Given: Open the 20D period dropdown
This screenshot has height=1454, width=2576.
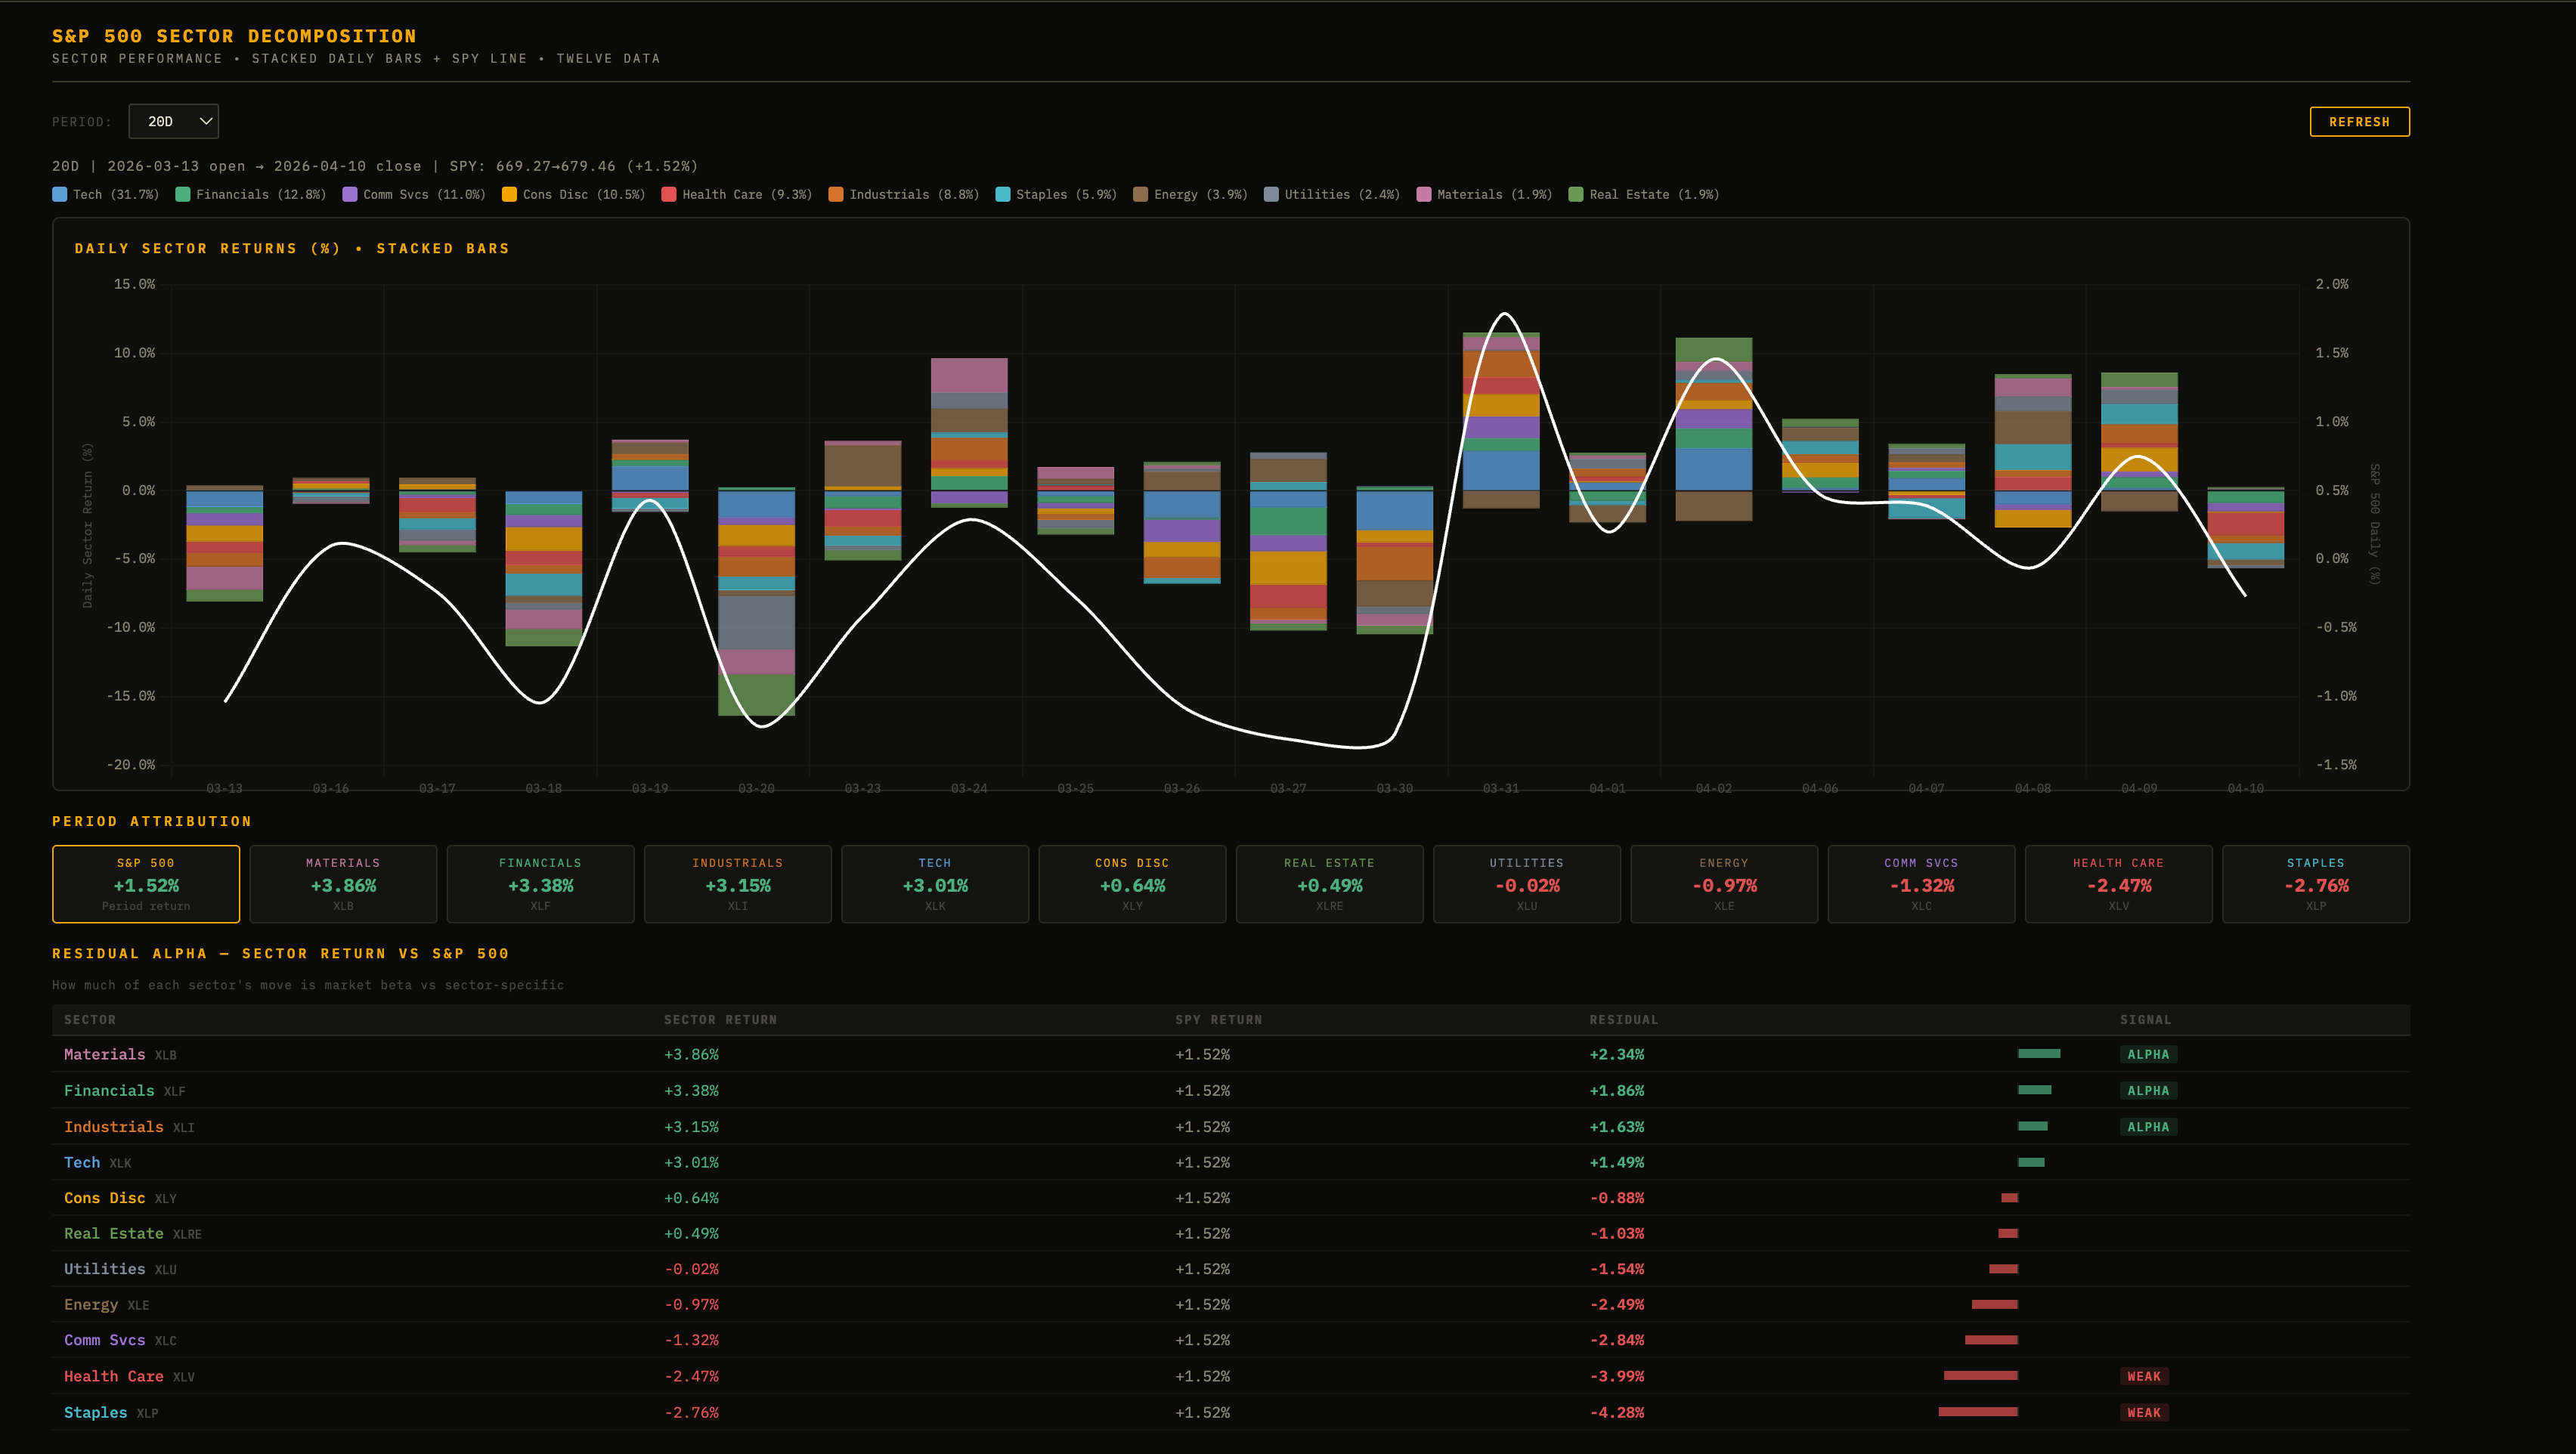Looking at the screenshot, I should point(173,121).
